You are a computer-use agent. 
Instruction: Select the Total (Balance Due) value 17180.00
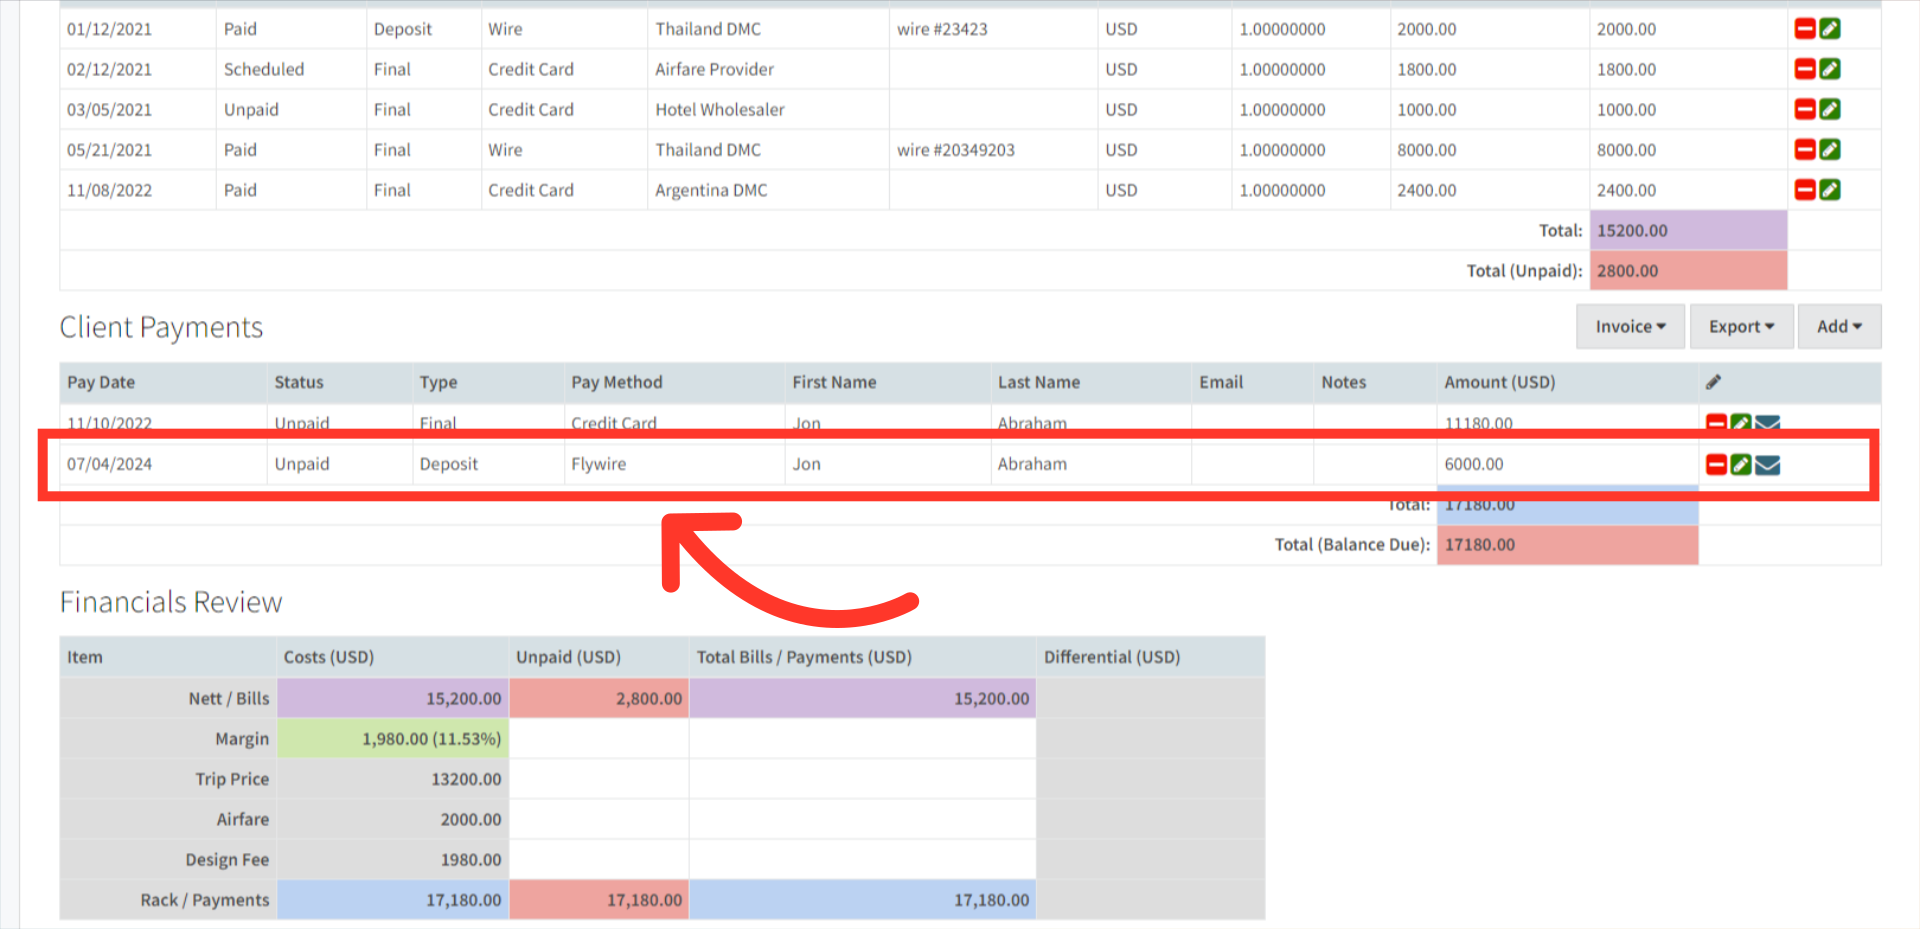[1477, 544]
